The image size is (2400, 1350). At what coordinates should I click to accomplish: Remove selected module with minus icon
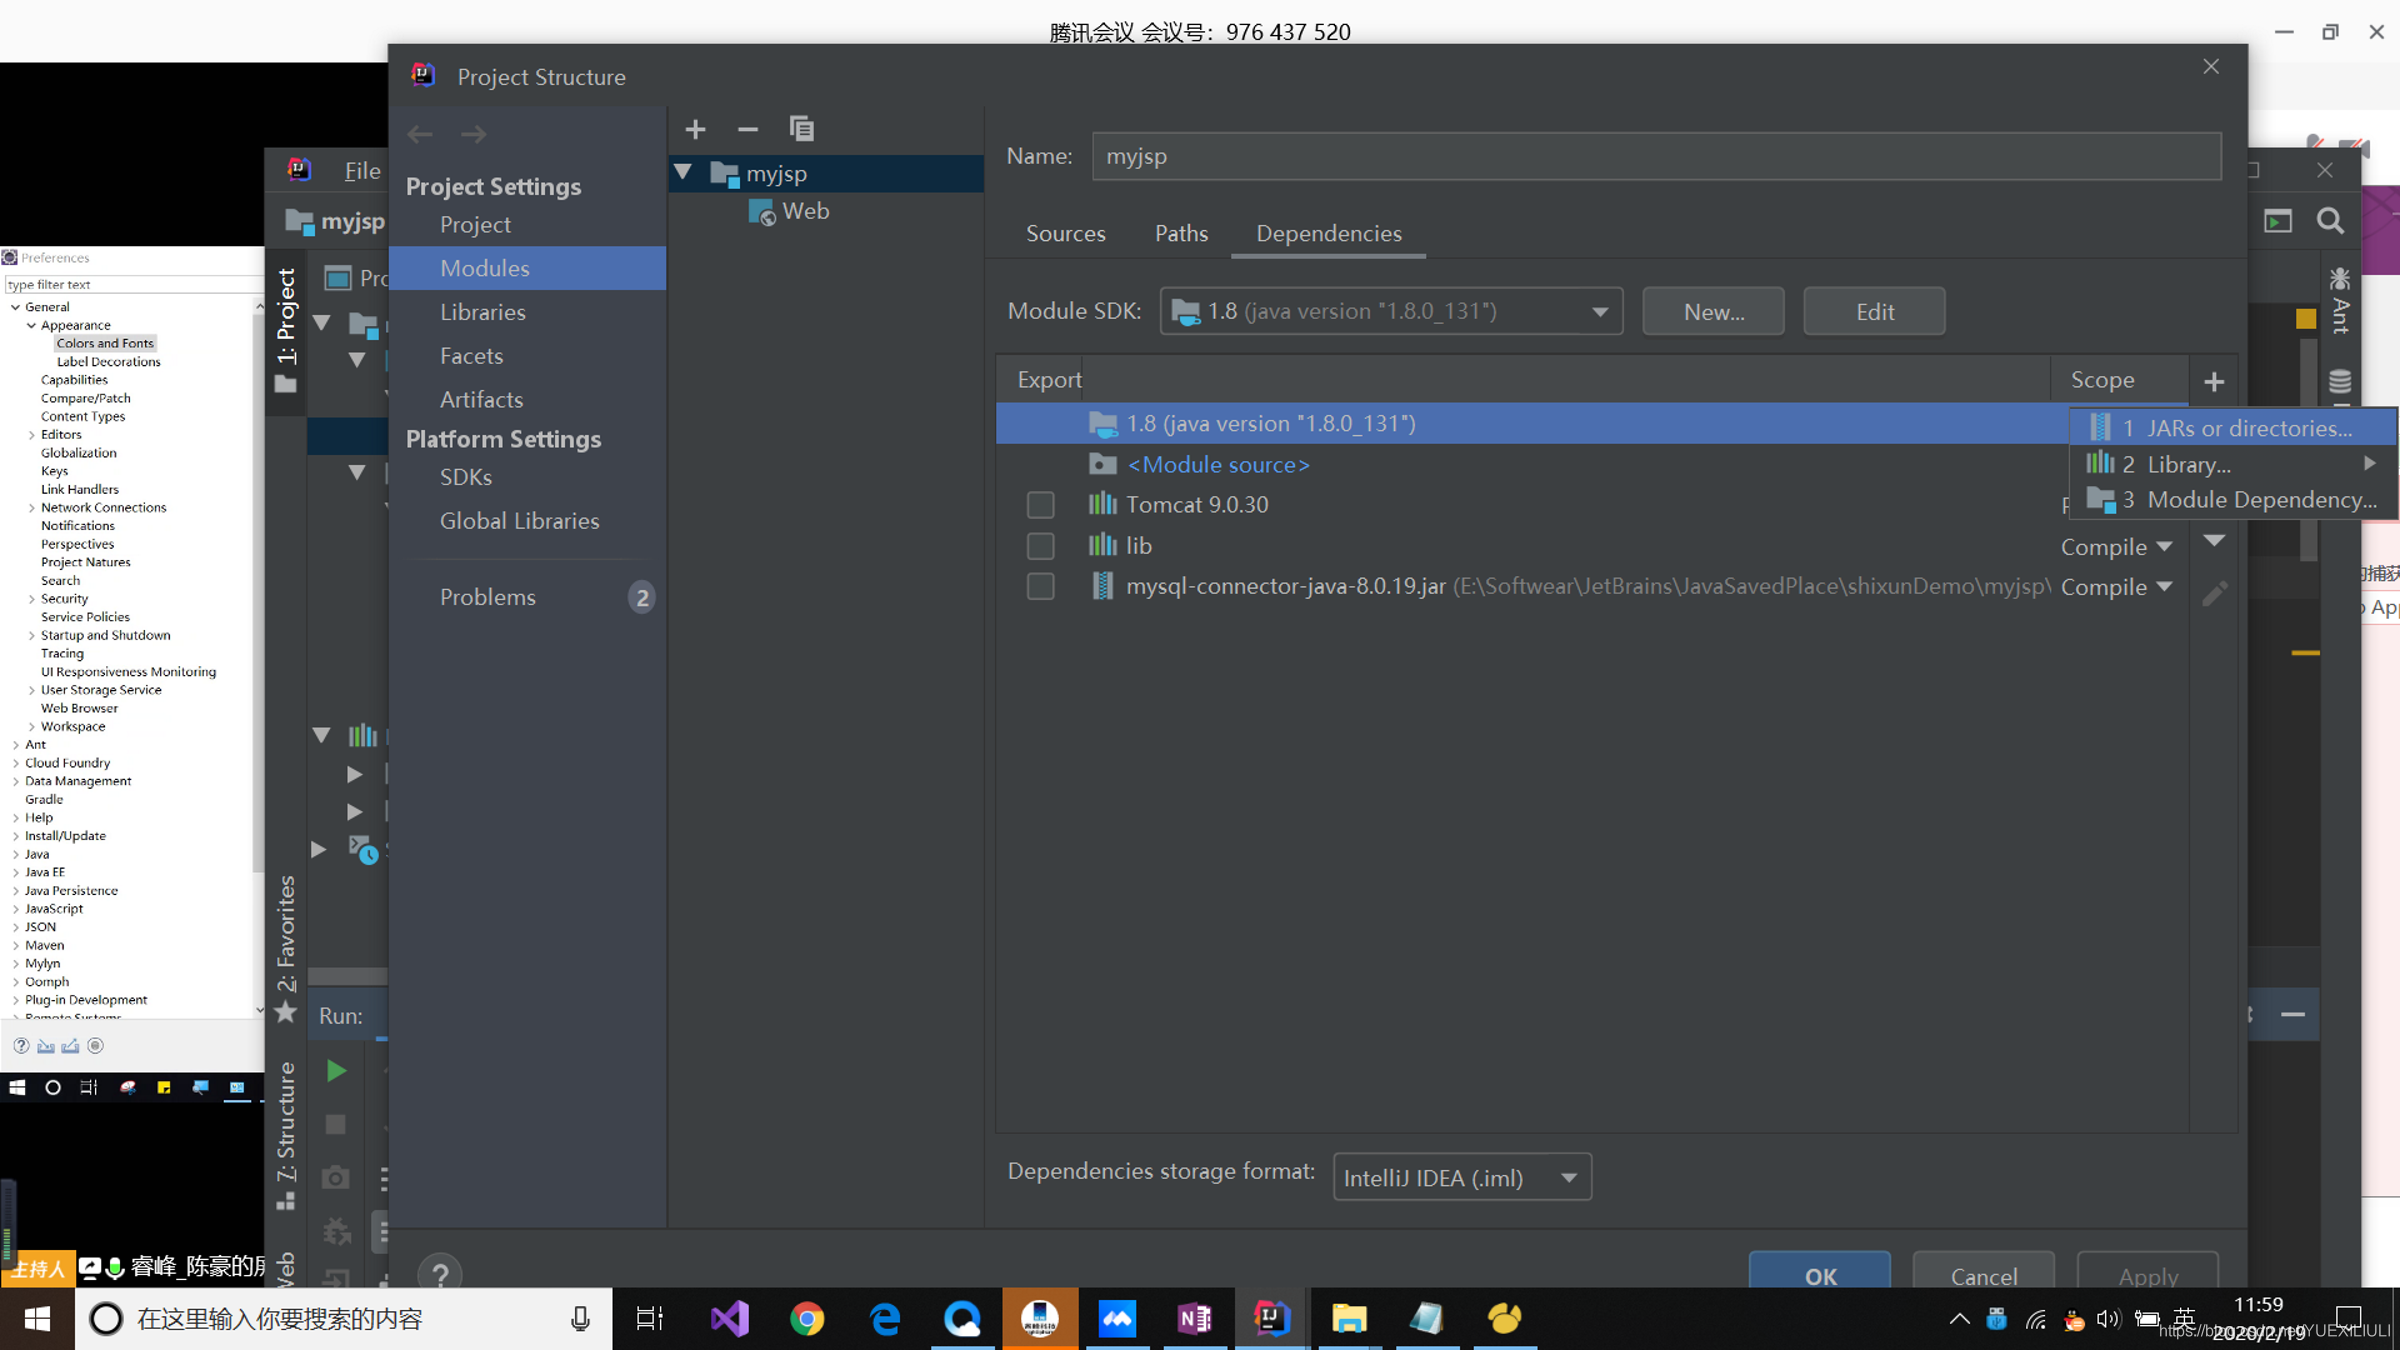coord(747,129)
